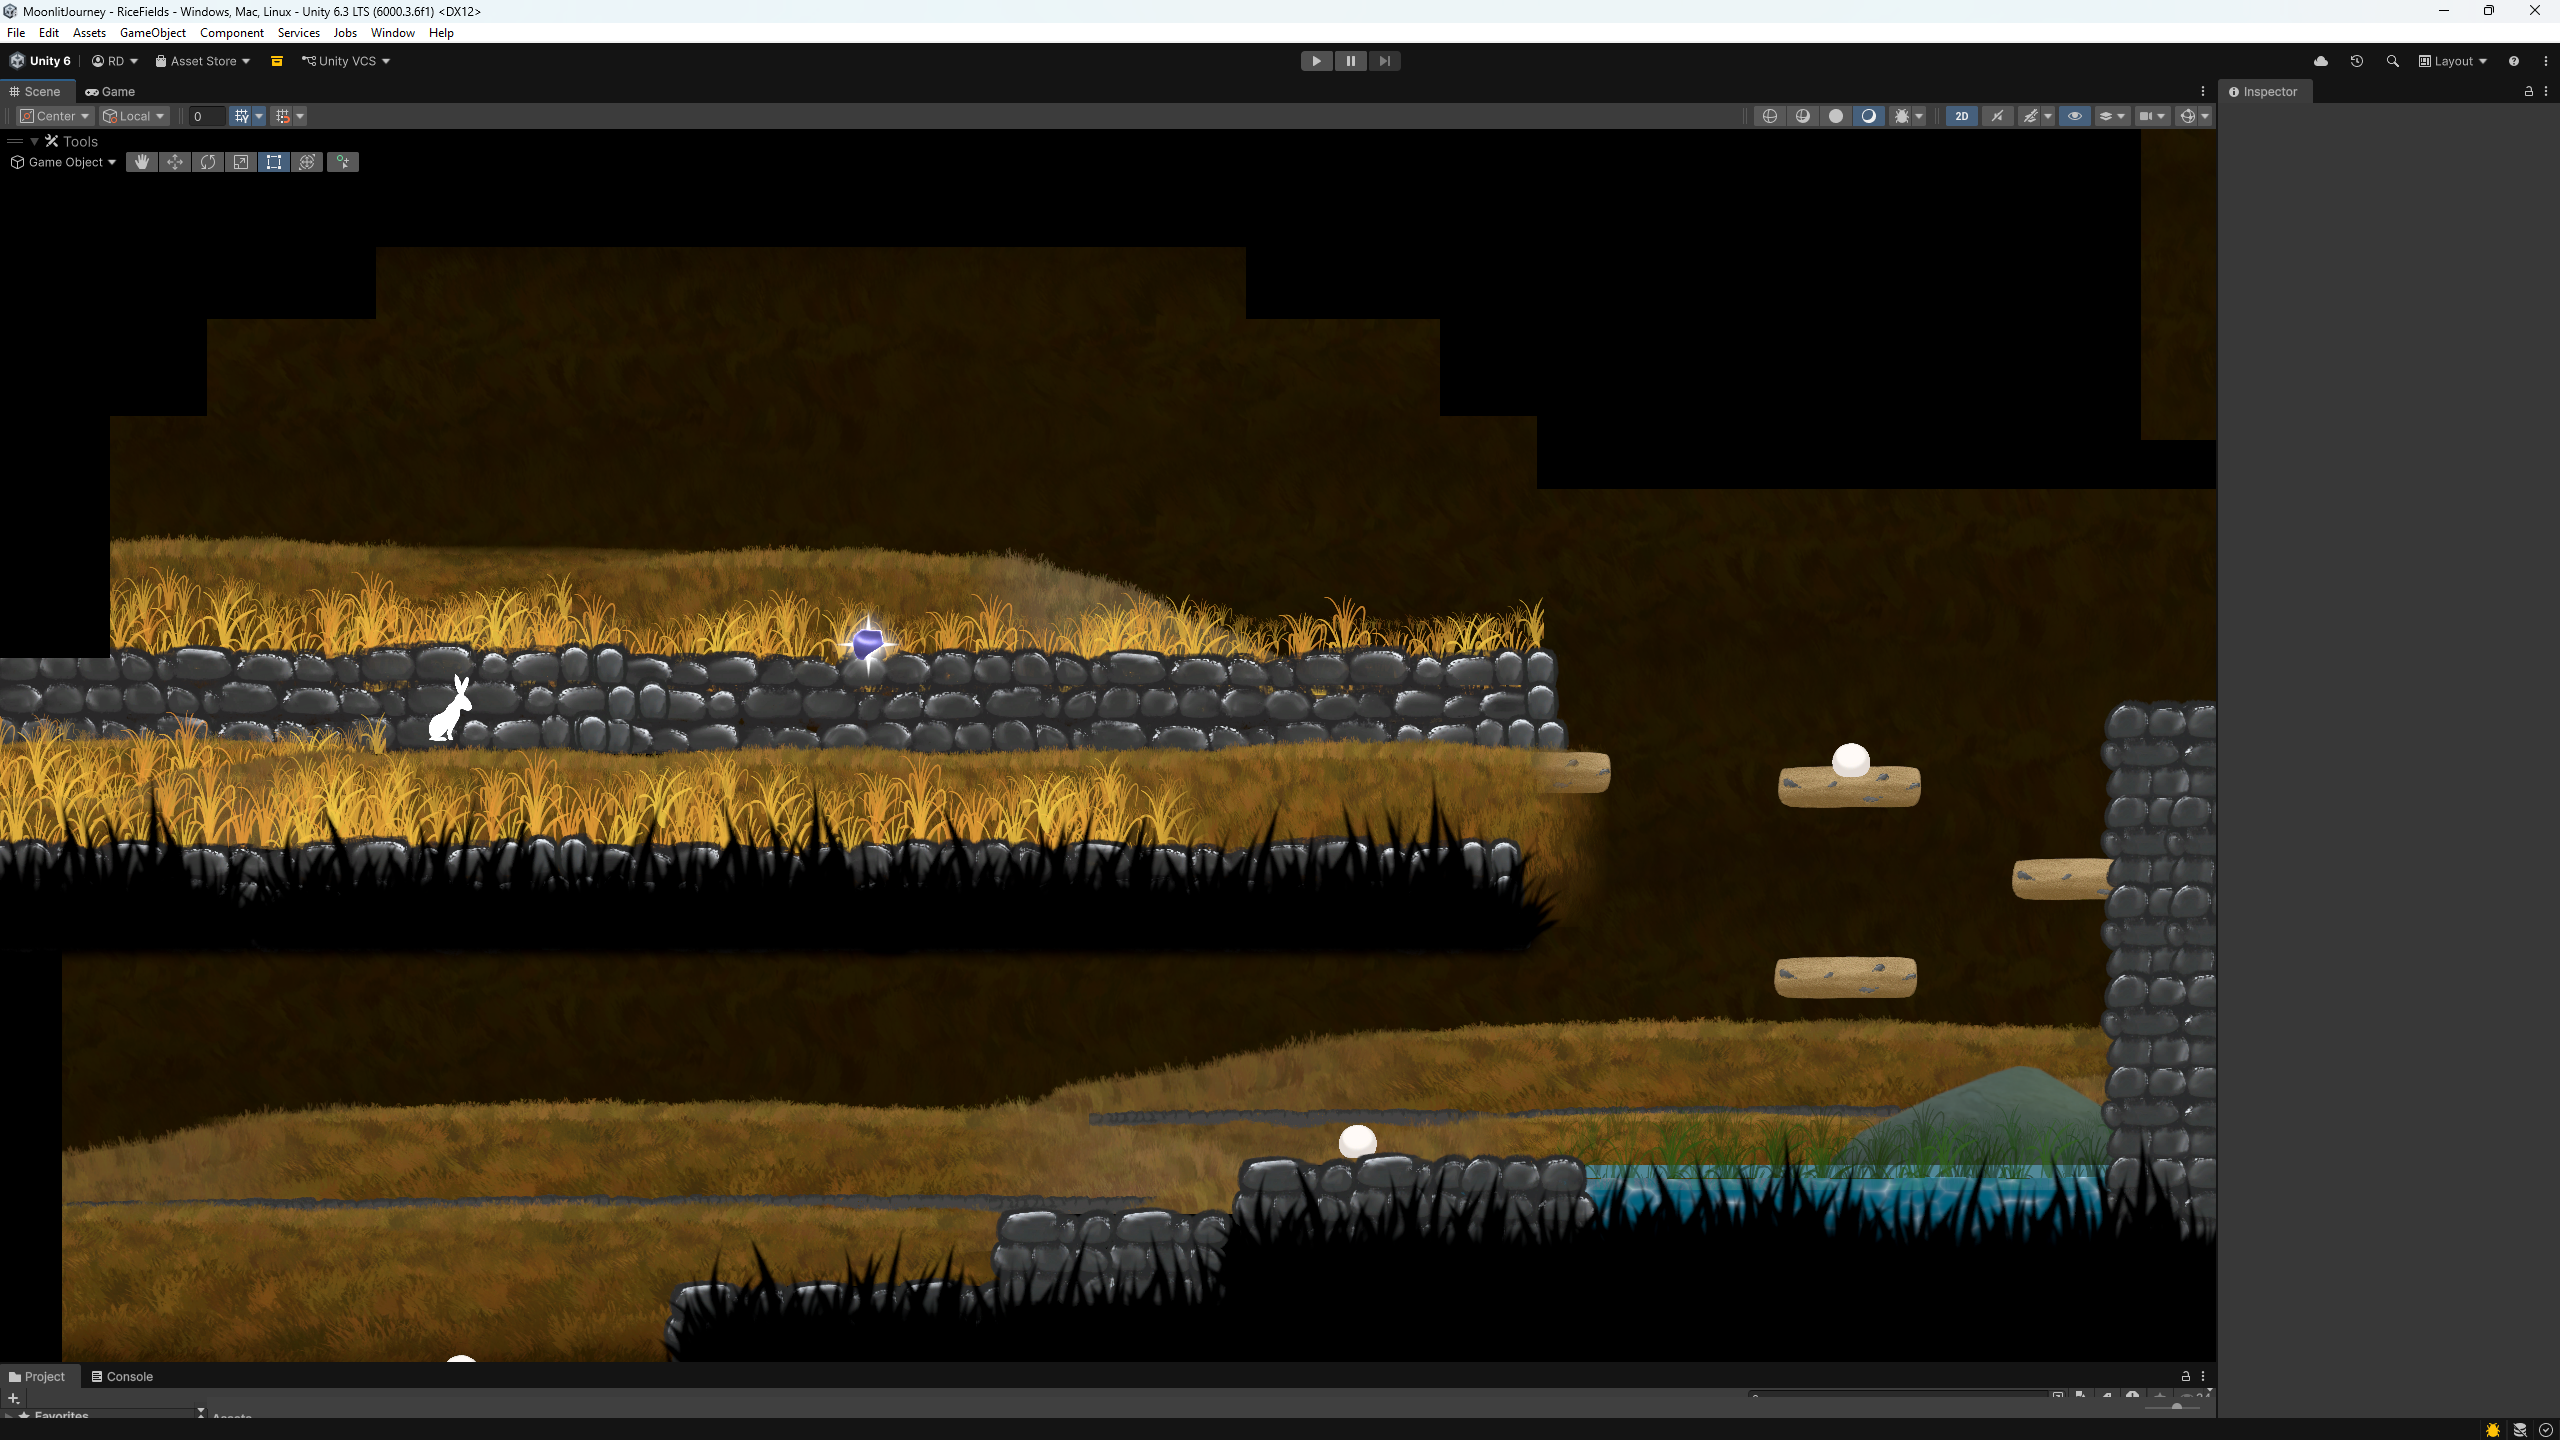Select the Rotate tool
This screenshot has width=2560, height=1440.
tap(208, 162)
